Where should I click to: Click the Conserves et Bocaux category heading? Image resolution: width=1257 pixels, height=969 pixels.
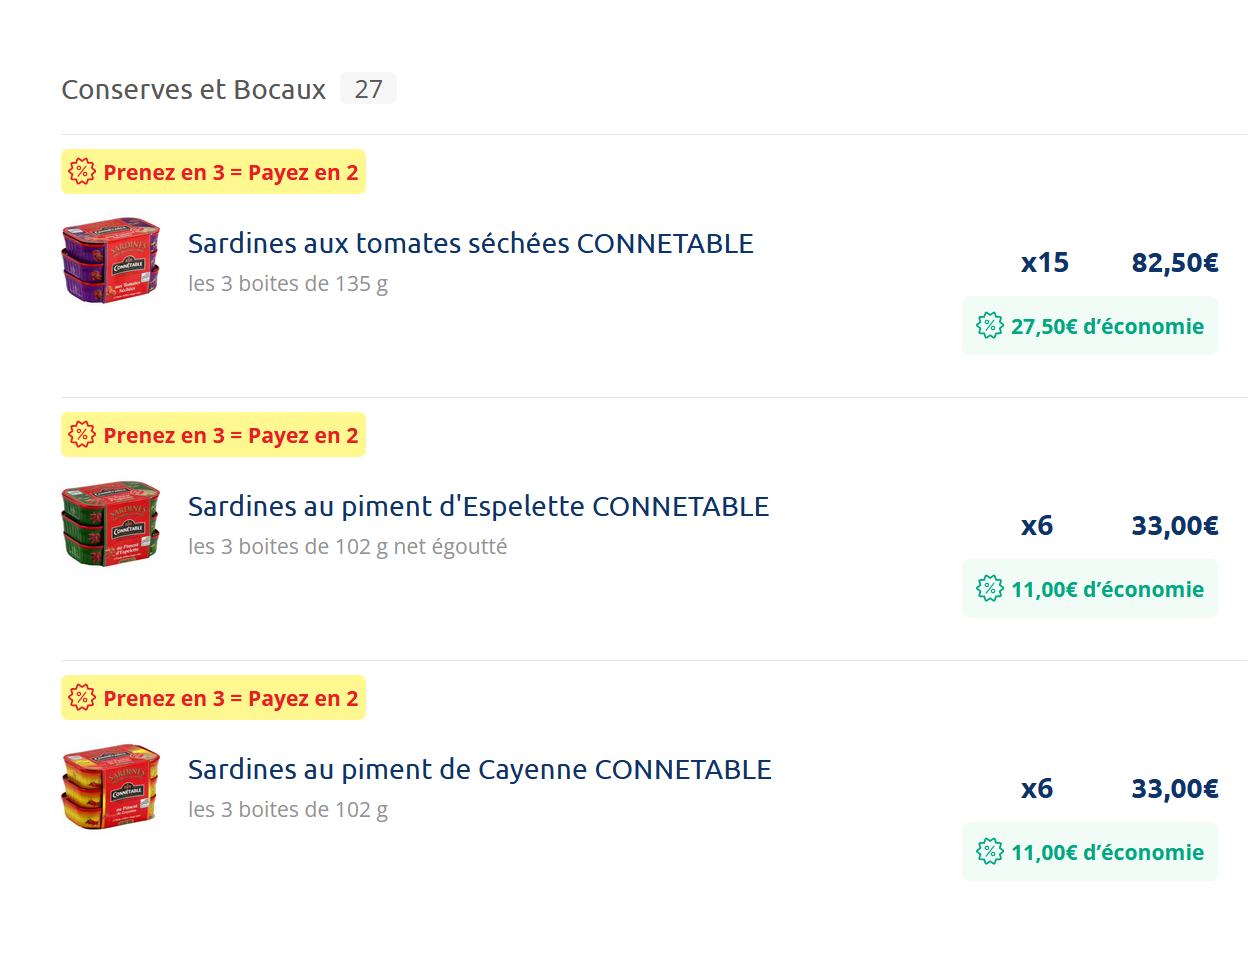(194, 90)
